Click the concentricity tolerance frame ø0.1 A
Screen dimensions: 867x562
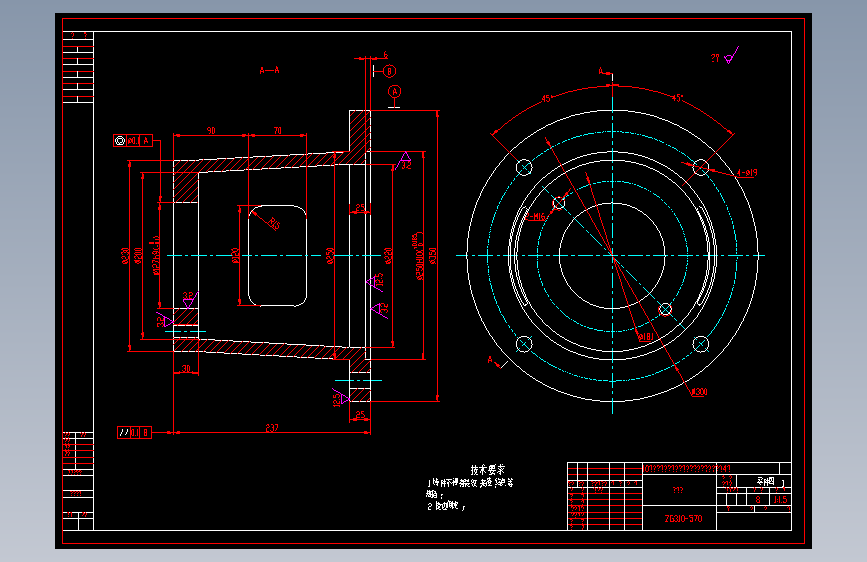click(133, 140)
